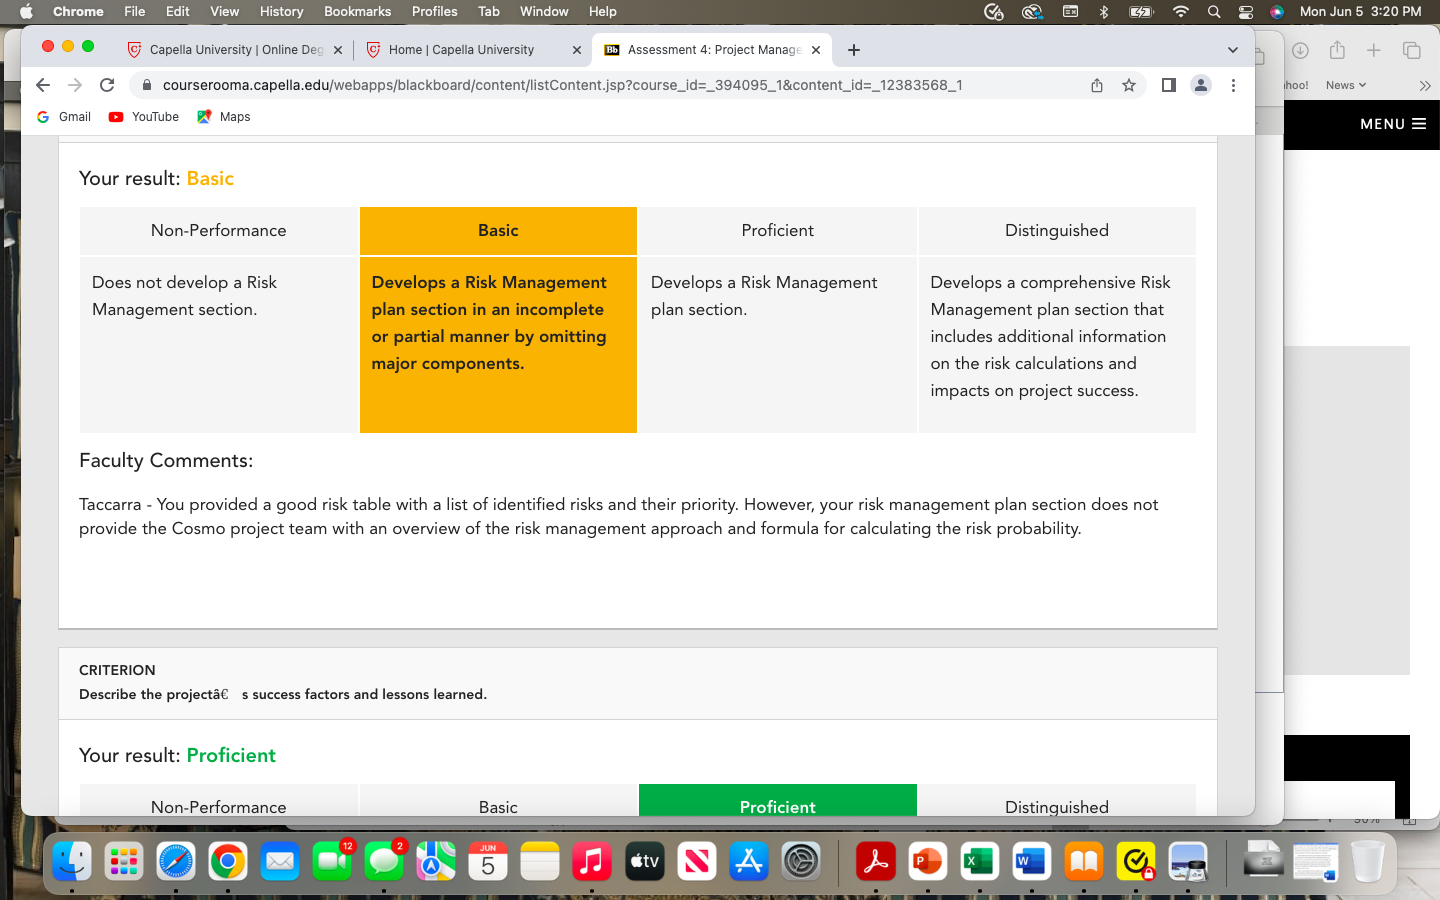
Task: Launch PowerPoint from the Dock
Action: pyautogui.click(x=928, y=861)
